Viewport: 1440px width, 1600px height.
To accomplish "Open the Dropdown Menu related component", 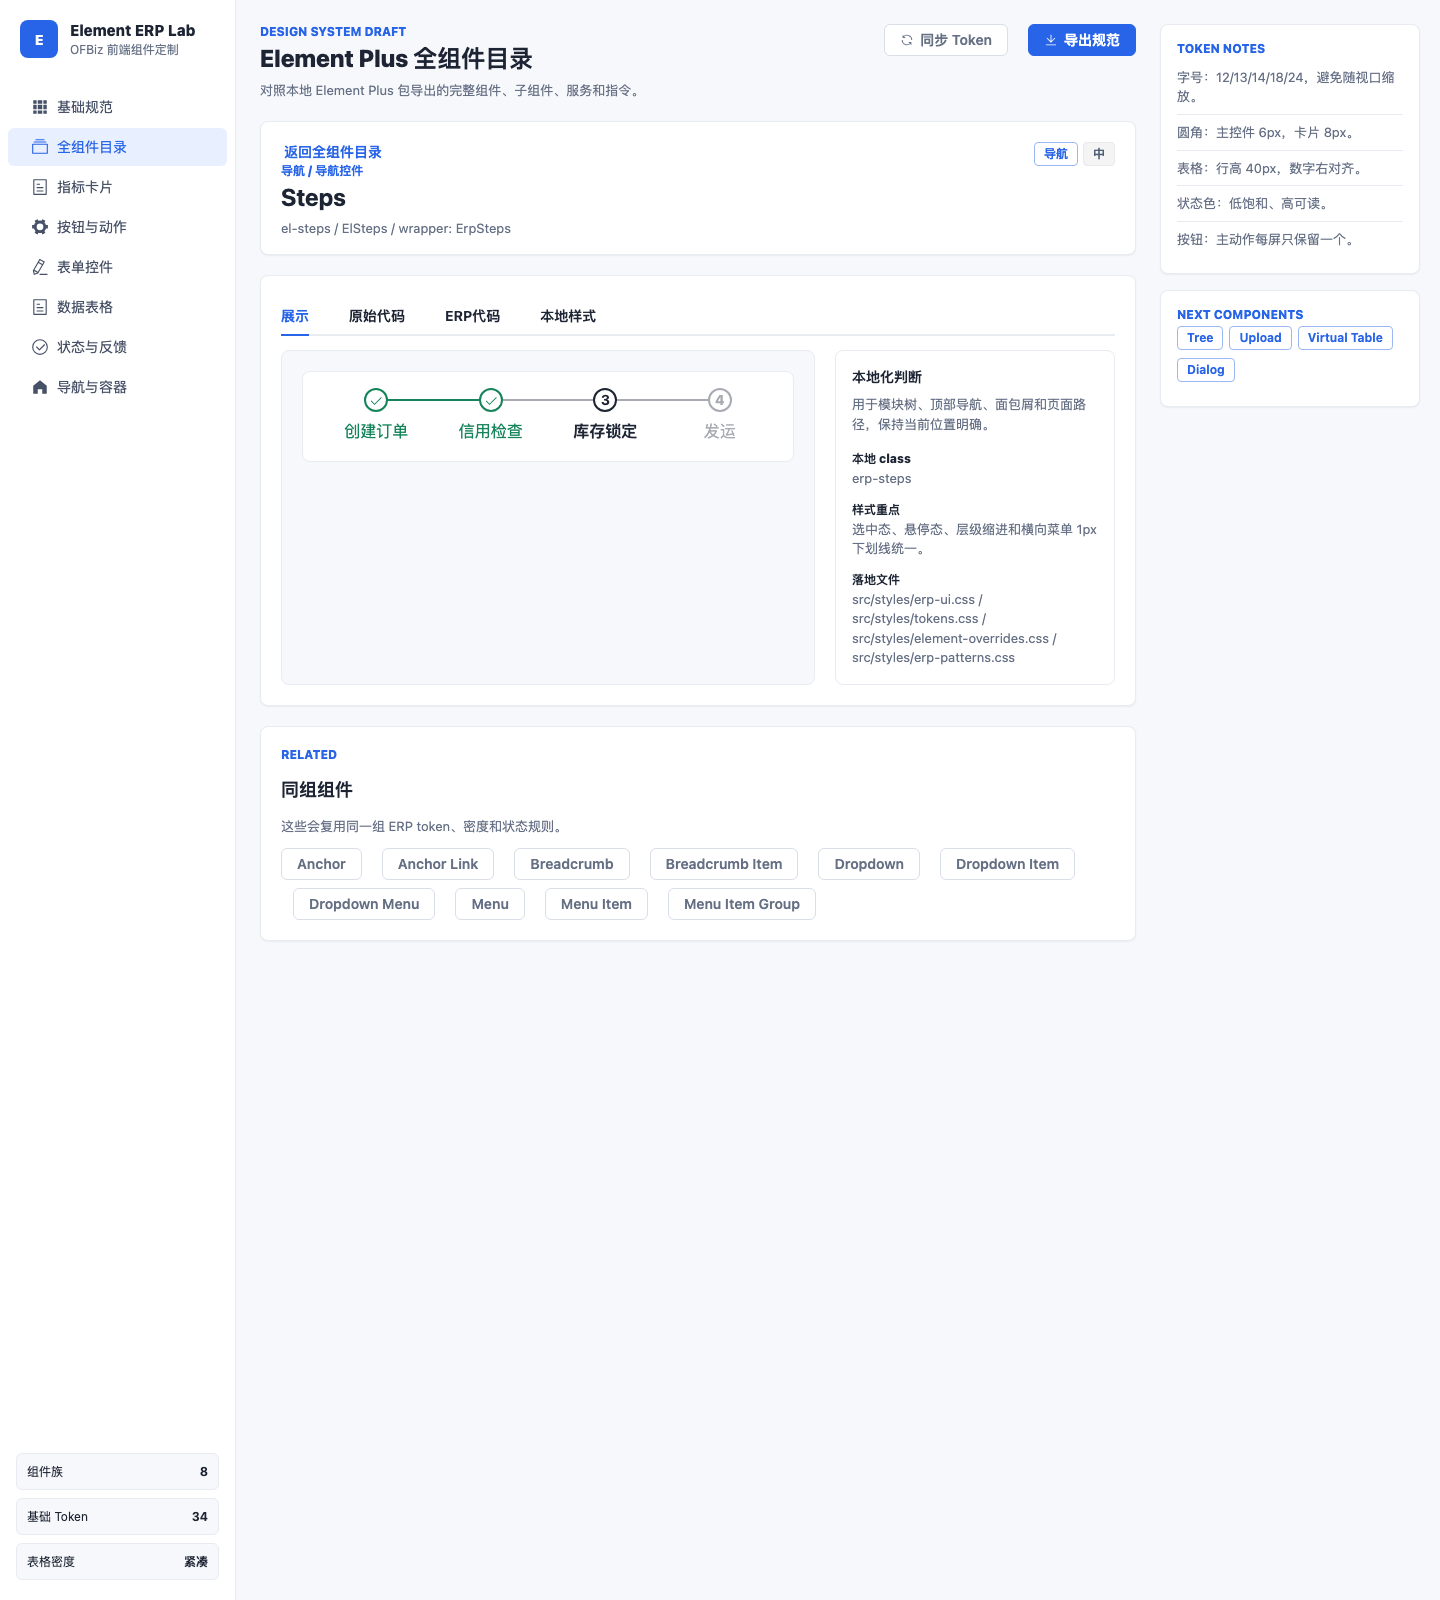I will point(364,904).
